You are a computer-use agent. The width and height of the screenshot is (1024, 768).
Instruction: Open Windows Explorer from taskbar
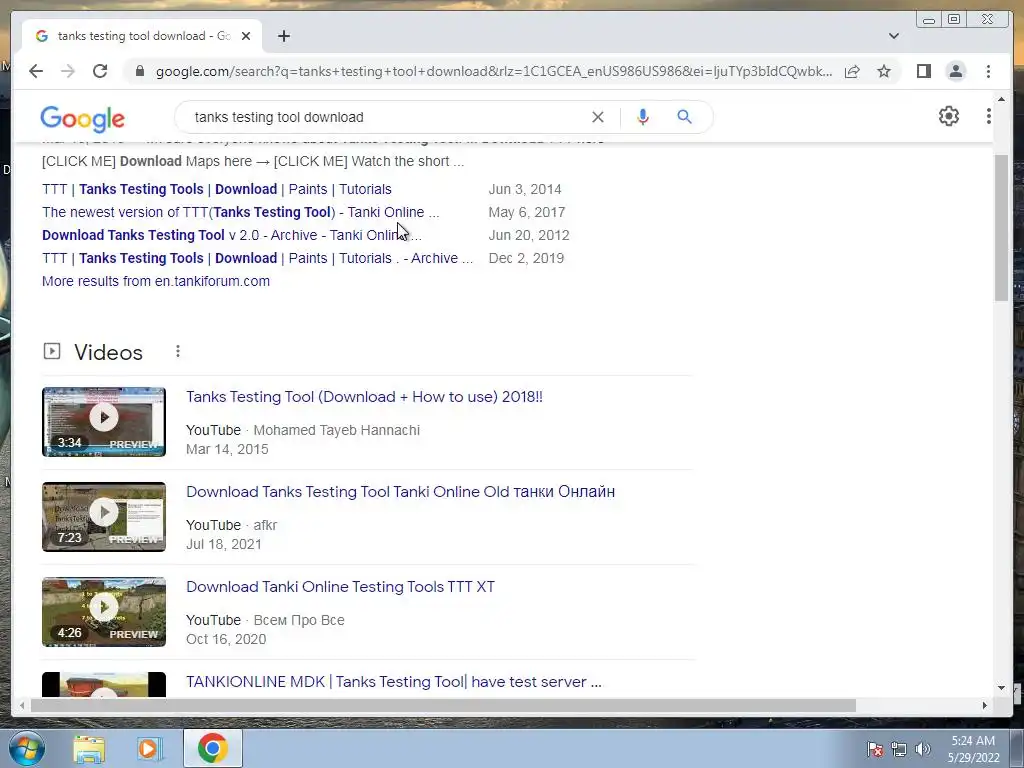click(x=89, y=748)
